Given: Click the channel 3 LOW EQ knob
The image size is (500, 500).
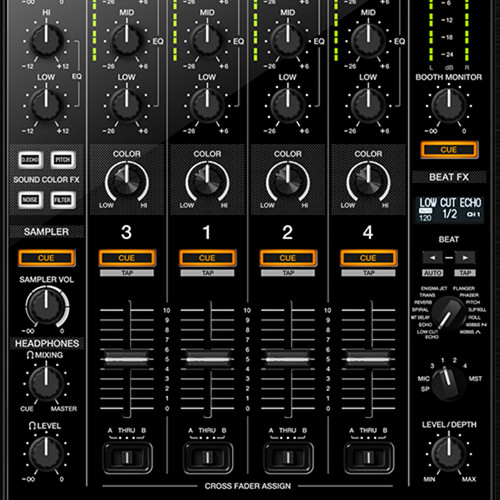Looking at the screenshot, I should 127,105.
